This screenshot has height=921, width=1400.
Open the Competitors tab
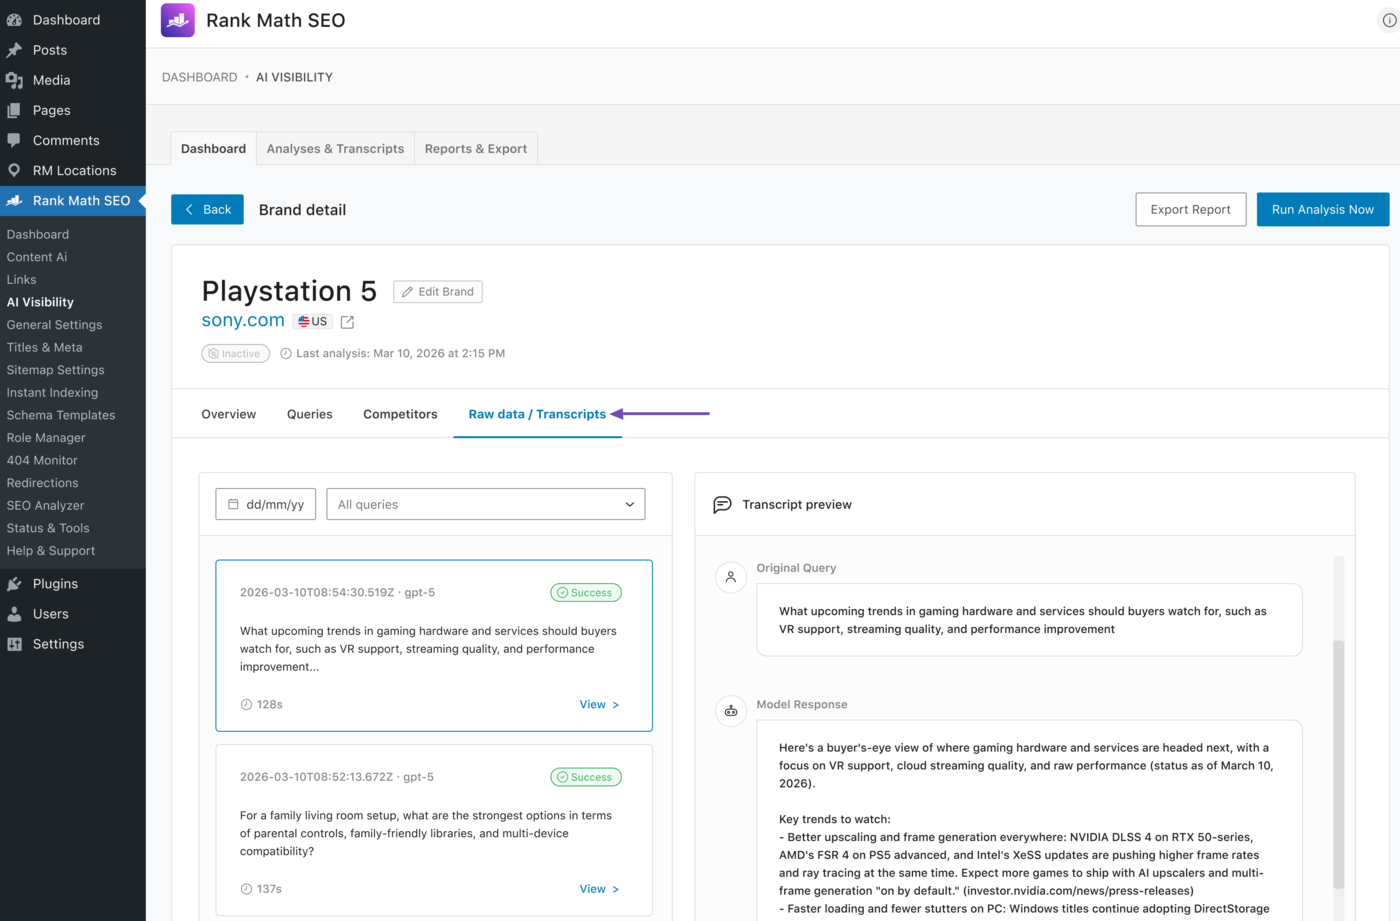(400, 414)
